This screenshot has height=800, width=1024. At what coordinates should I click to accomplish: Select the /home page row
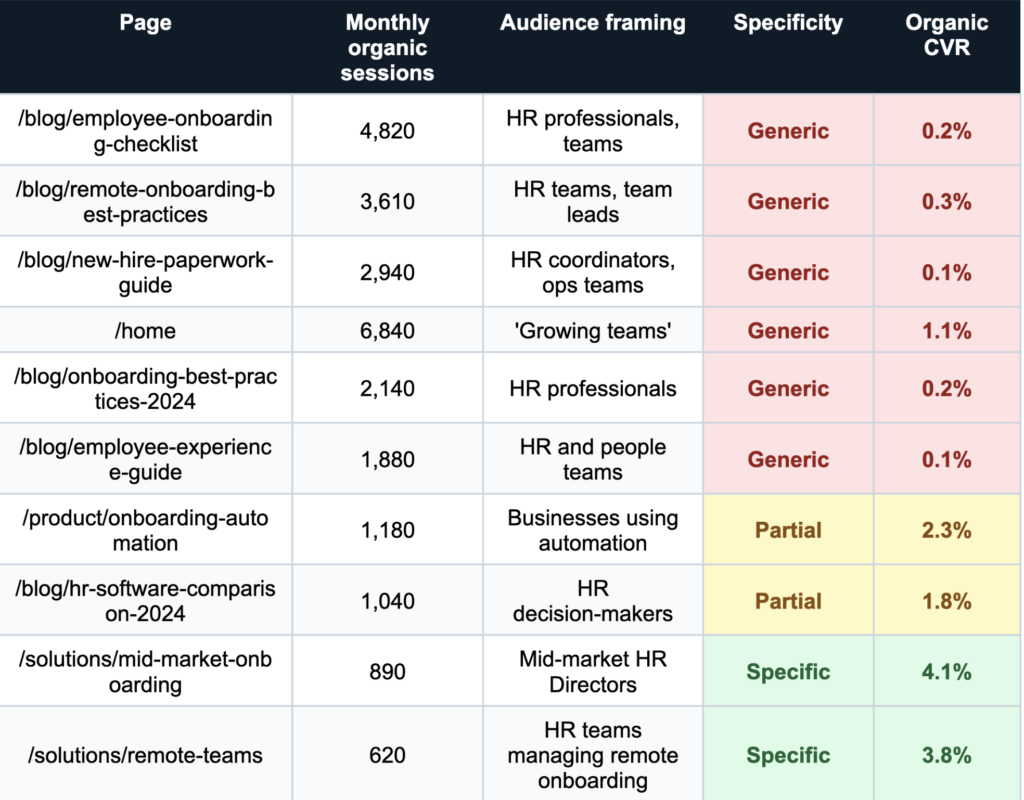[146, 330]
